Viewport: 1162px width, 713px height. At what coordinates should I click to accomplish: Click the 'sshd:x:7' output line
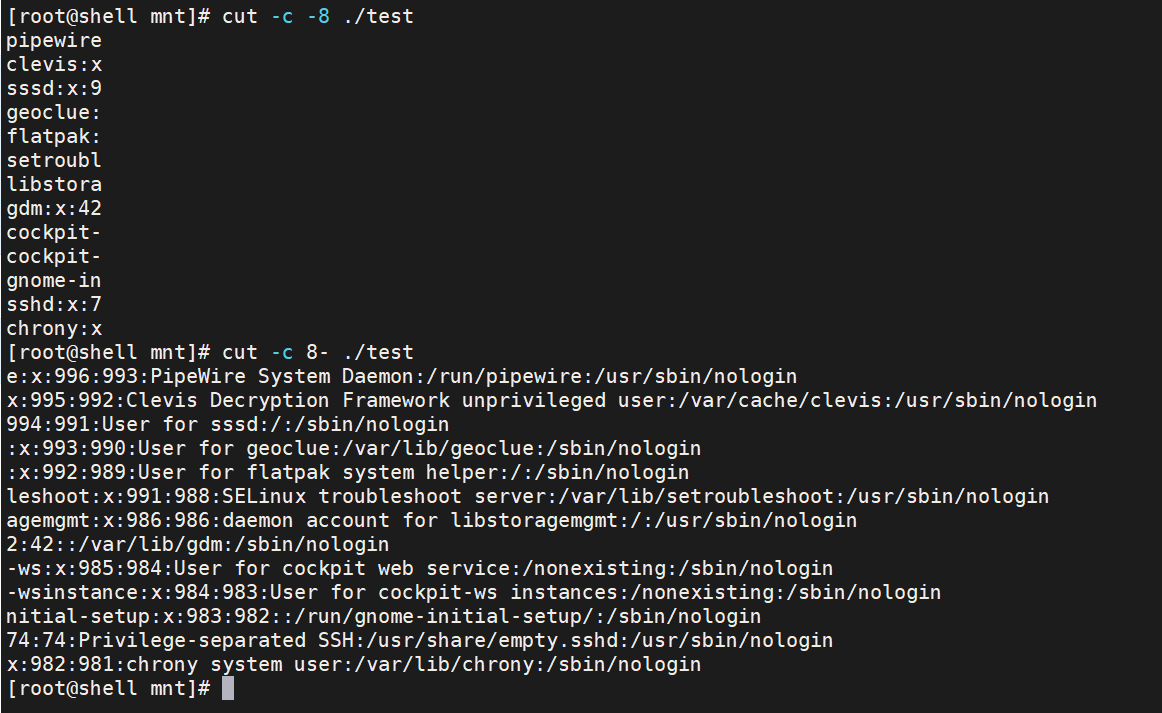[54, 304]
